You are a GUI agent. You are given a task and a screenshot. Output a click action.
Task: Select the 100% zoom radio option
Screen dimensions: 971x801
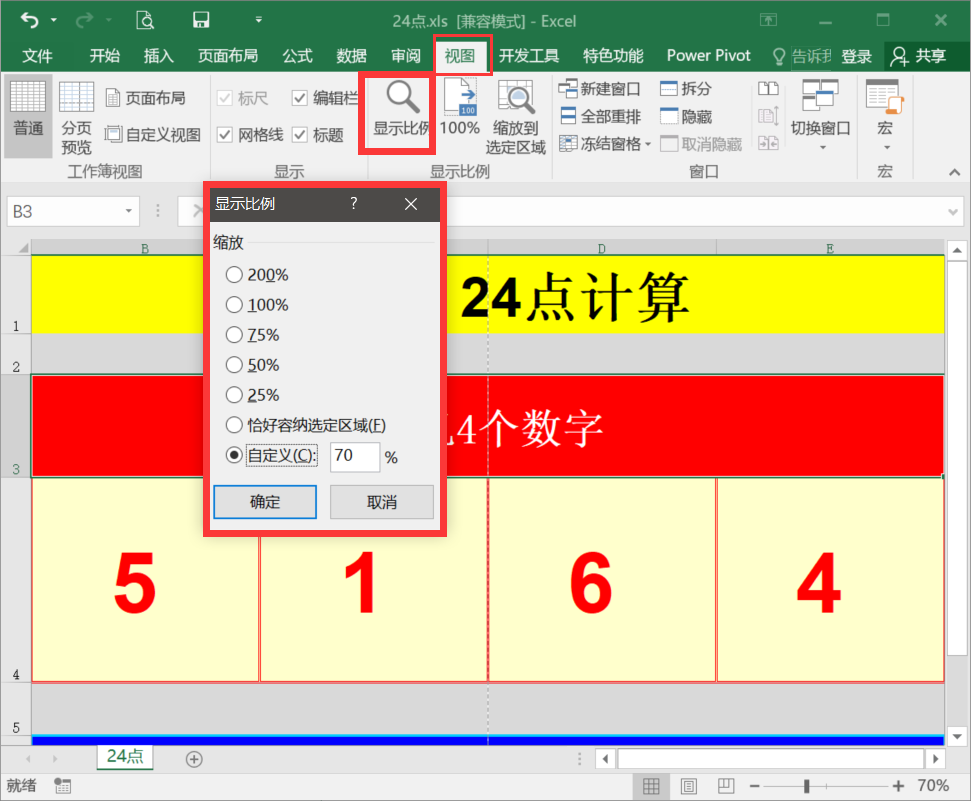click(x=234, y=305)
